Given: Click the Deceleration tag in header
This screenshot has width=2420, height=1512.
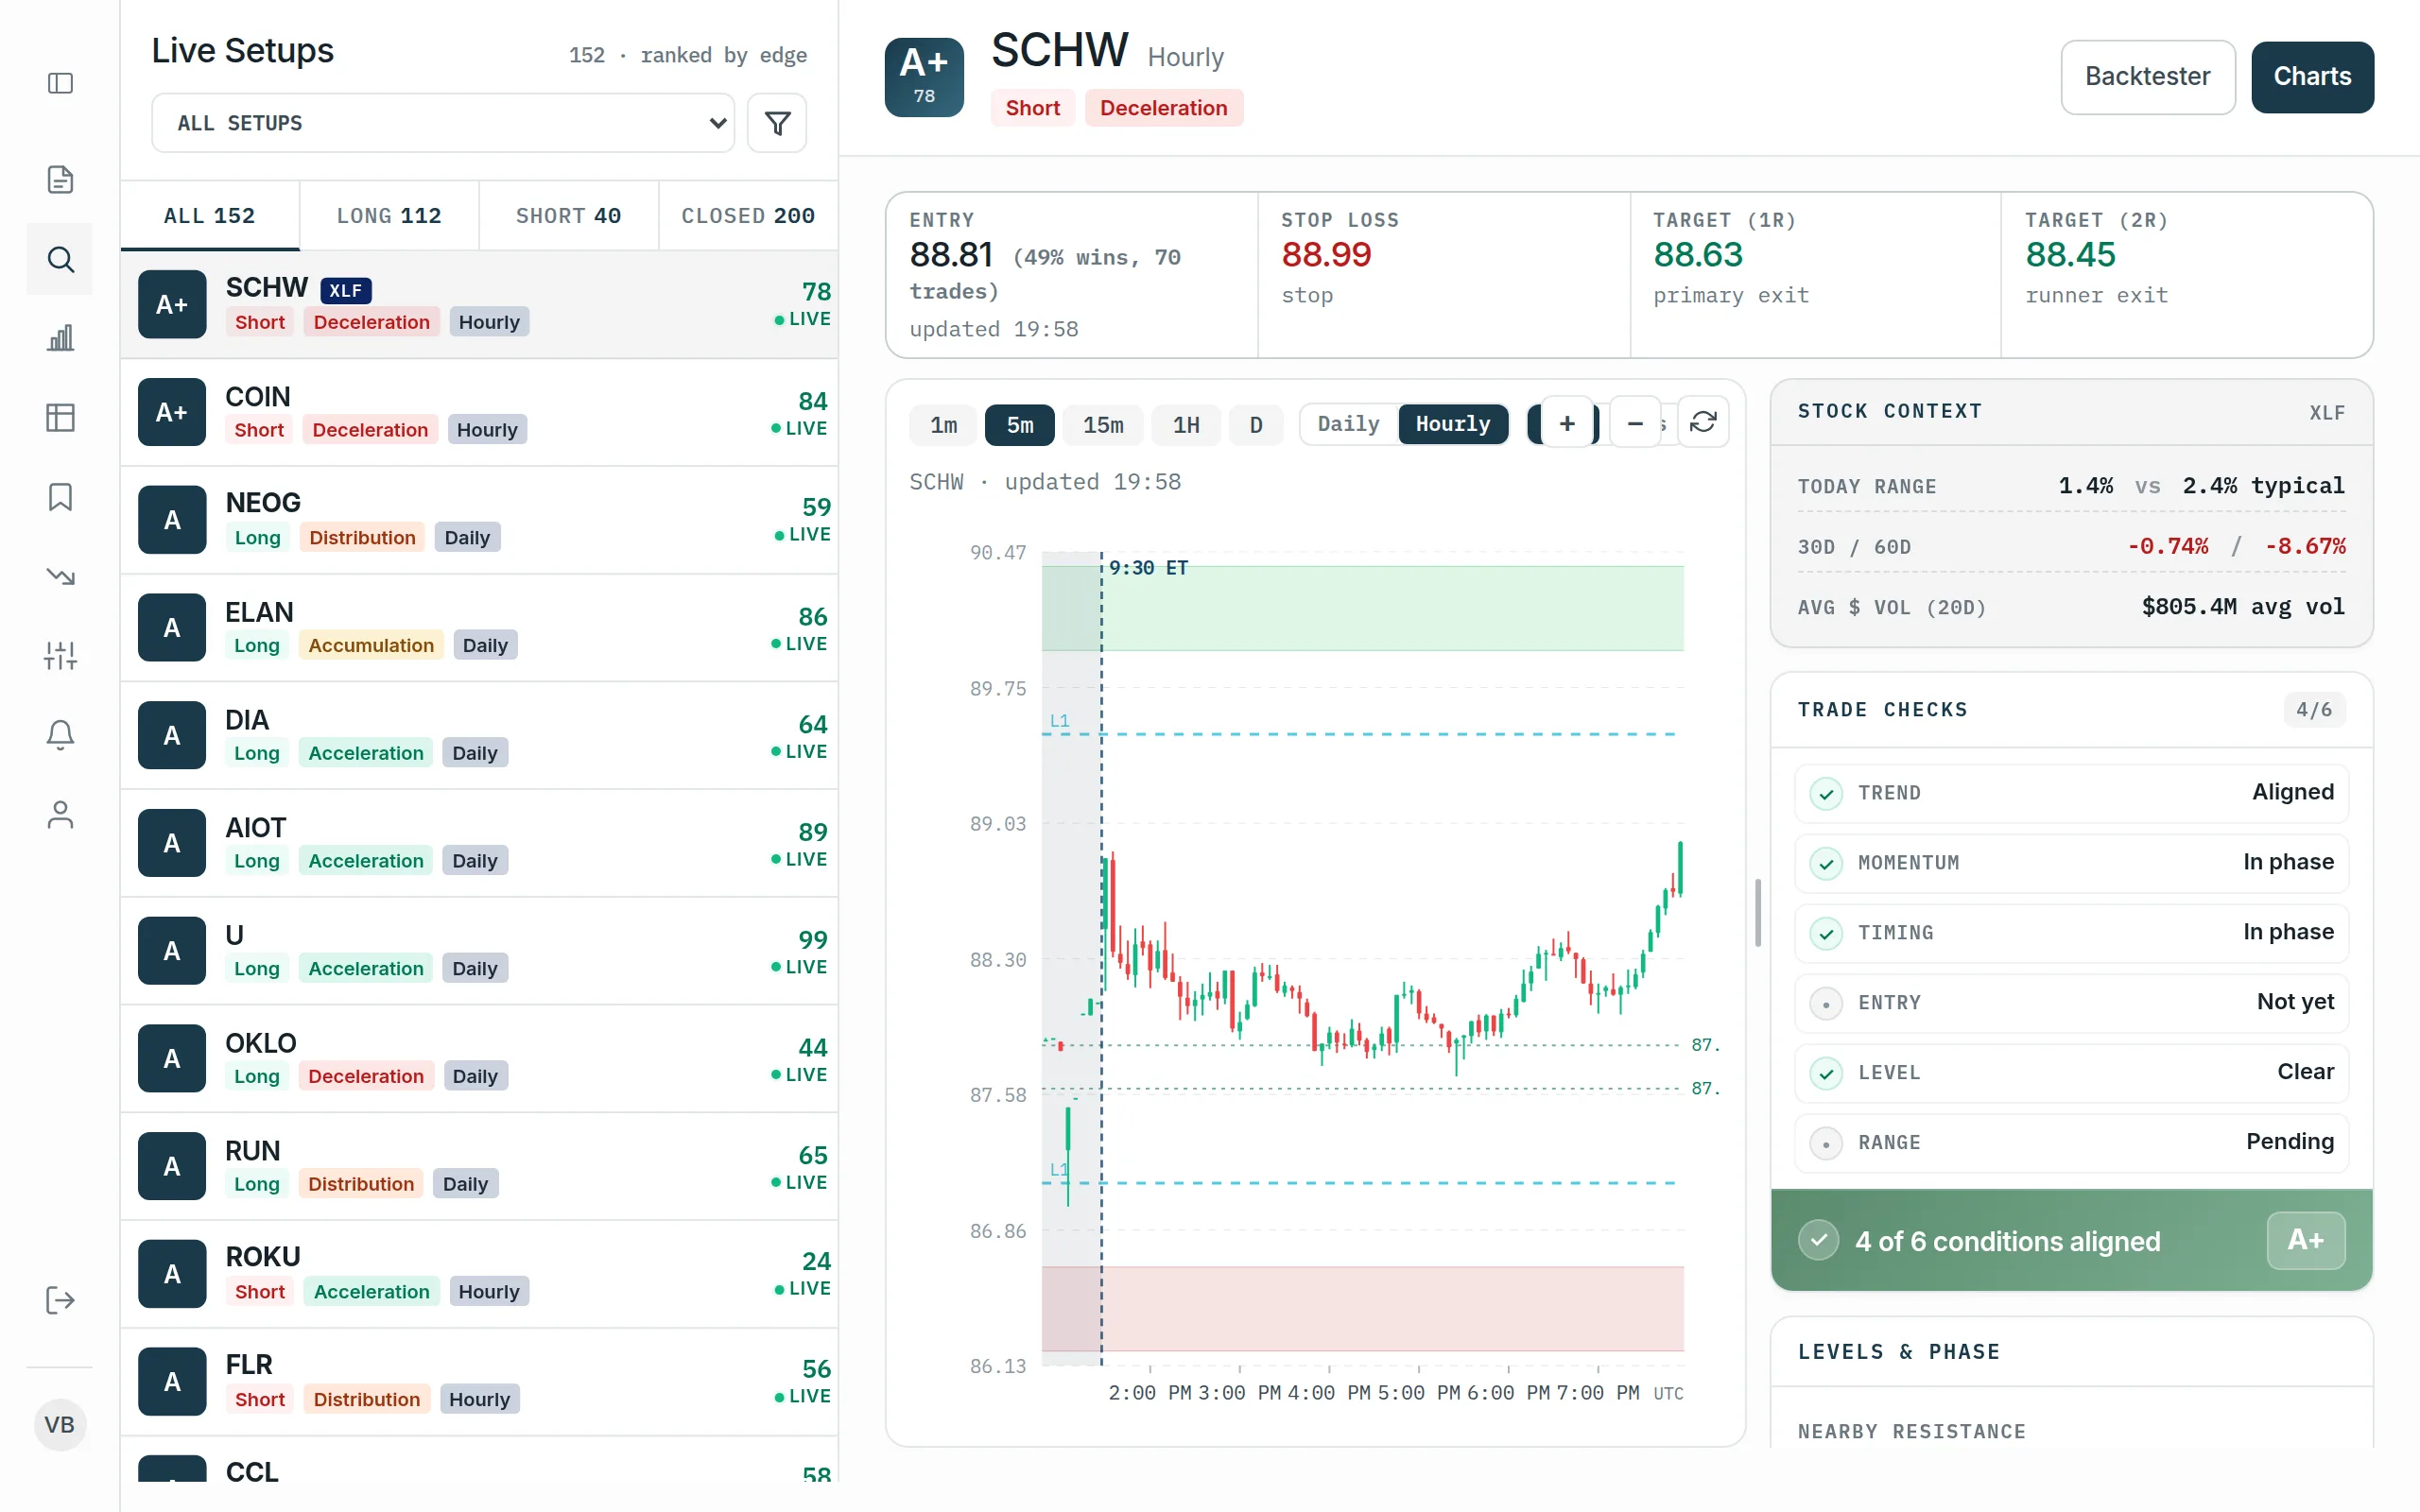Looking at the screenshot, I should (1163, 108).
